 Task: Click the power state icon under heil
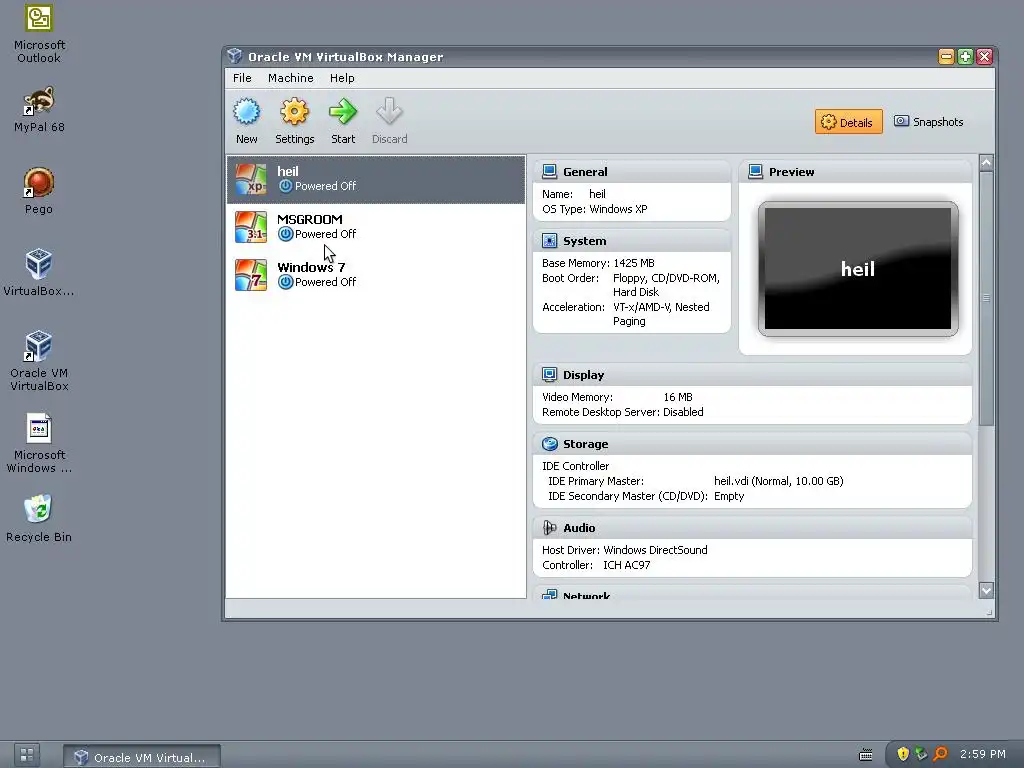click(285, 186)
